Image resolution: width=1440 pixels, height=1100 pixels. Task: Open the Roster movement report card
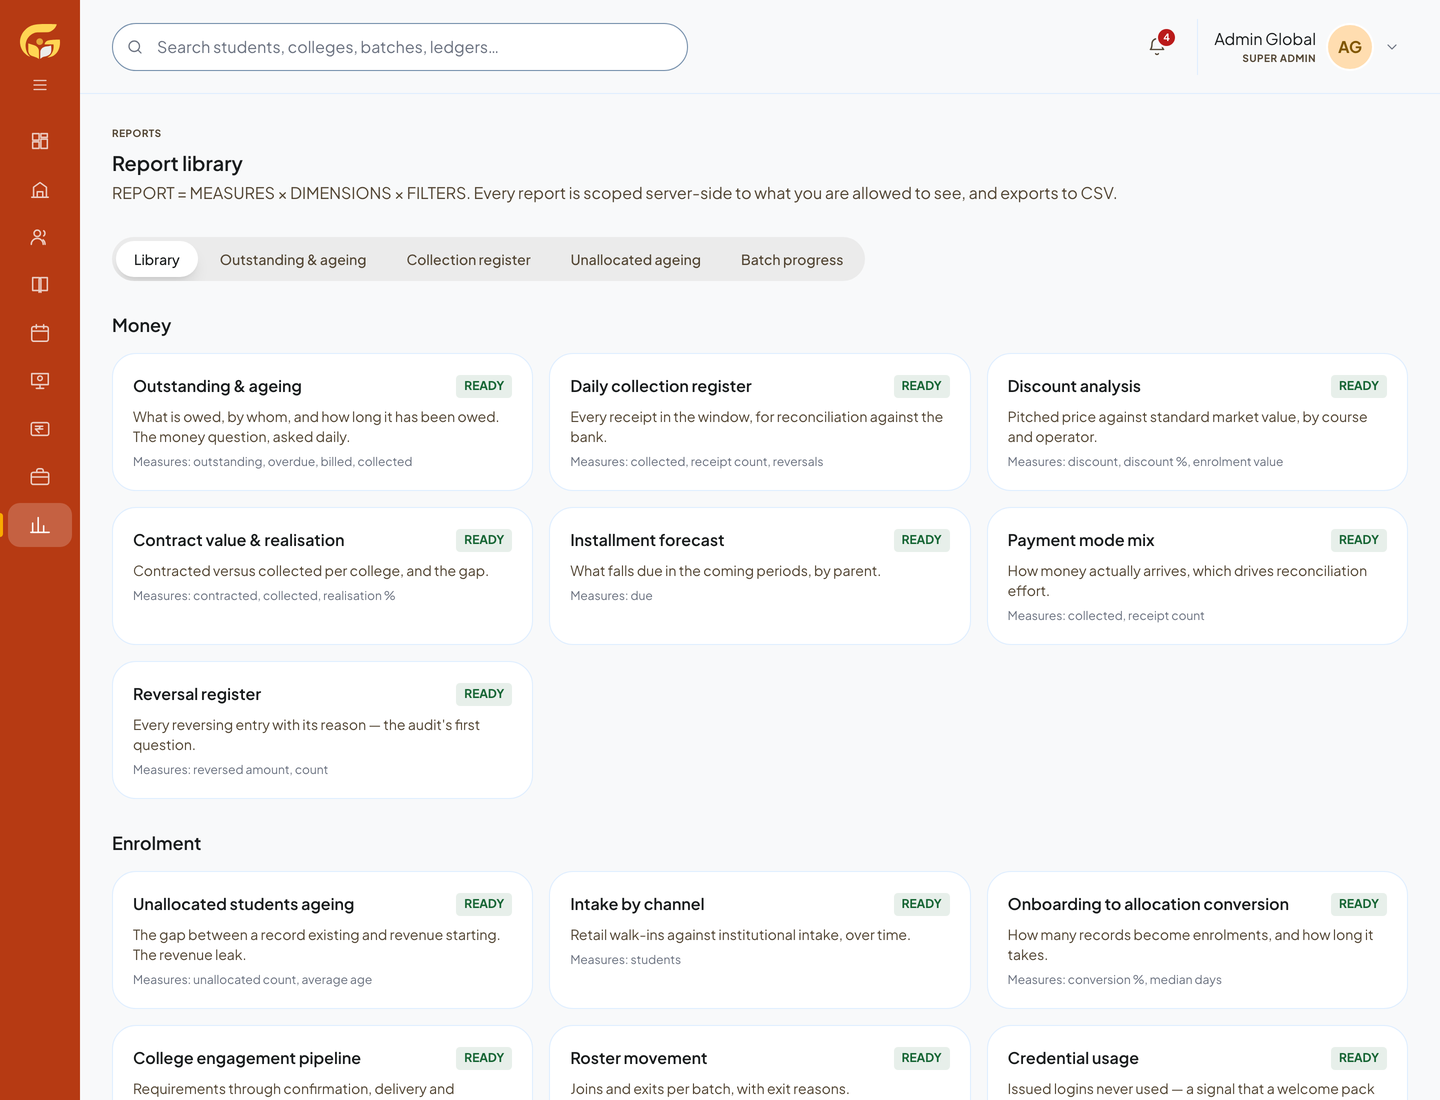click(x=760, y=1063)
